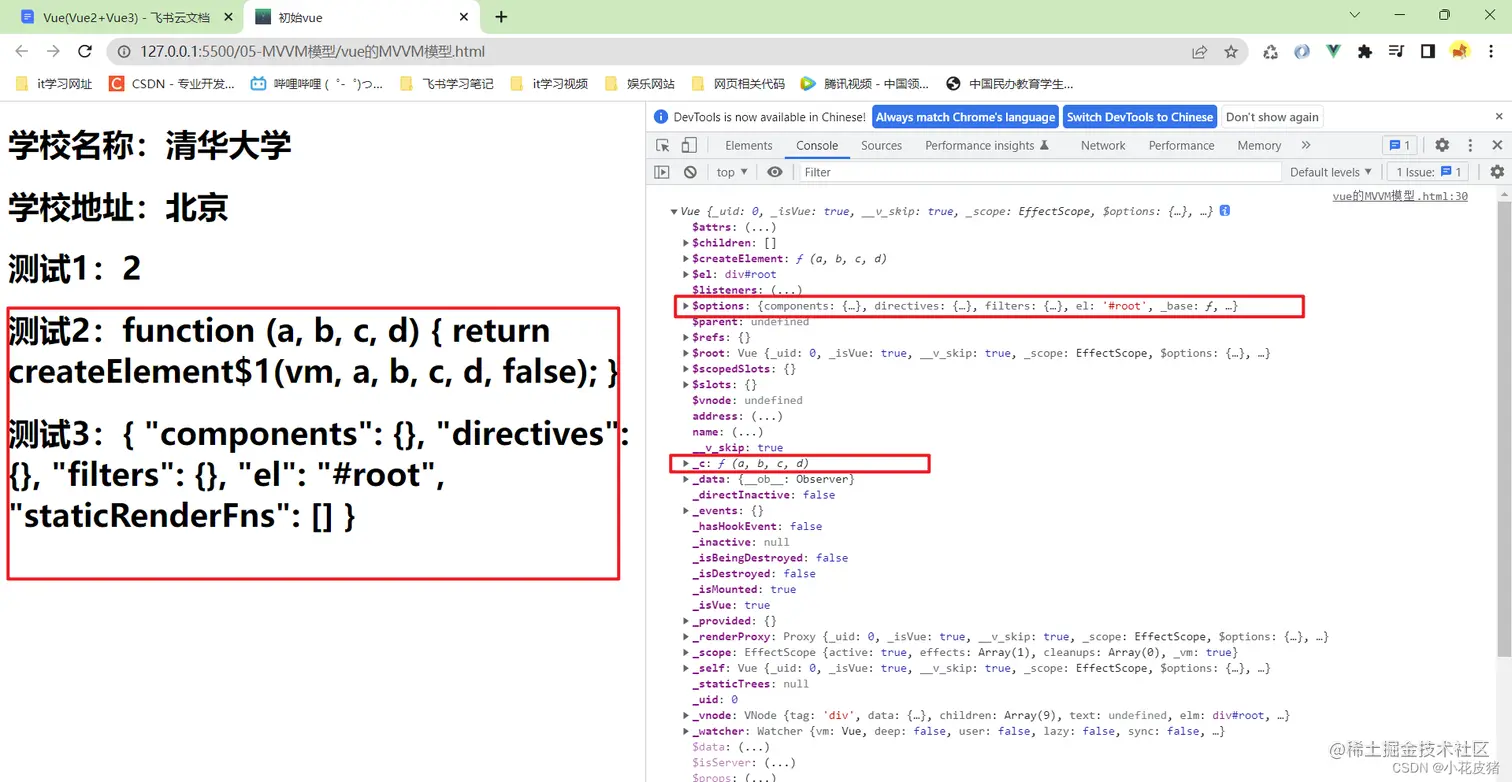Click the blue messages badge showing 1
The height and width of the screenshot is (782, 1512).
tap(1400, 145)
